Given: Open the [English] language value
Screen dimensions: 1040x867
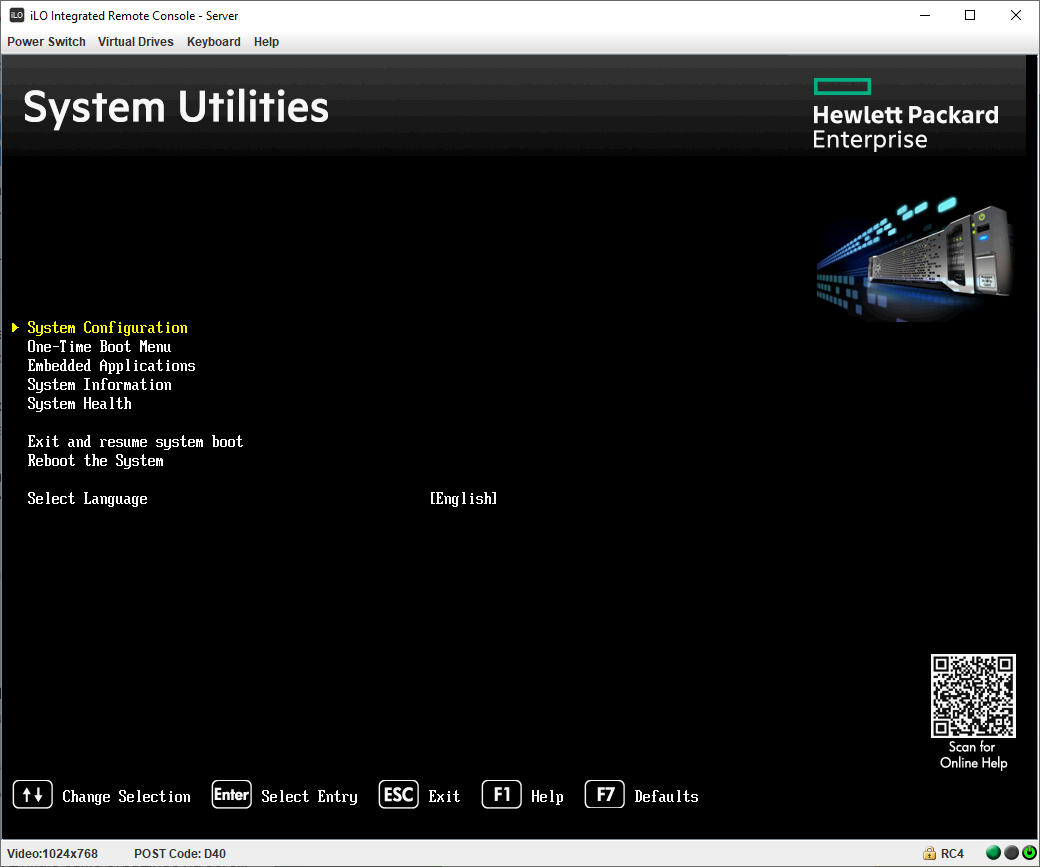Looking at the screenshot, I should click(463, 499).
